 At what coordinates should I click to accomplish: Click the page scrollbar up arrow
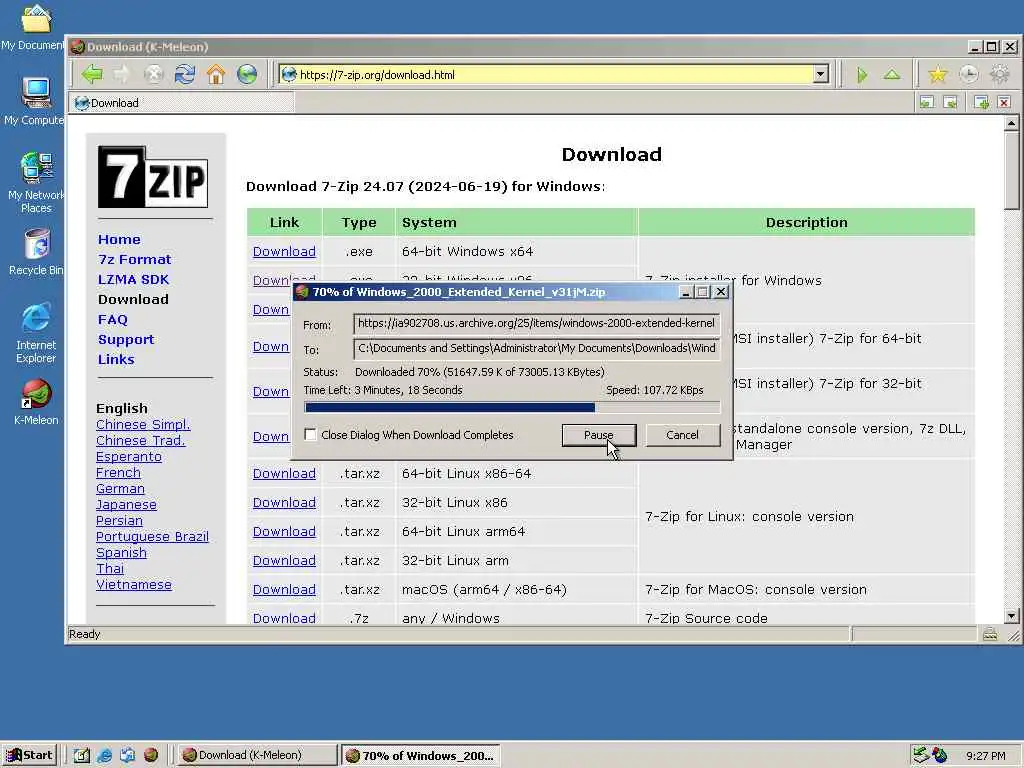coord(1012,123)
